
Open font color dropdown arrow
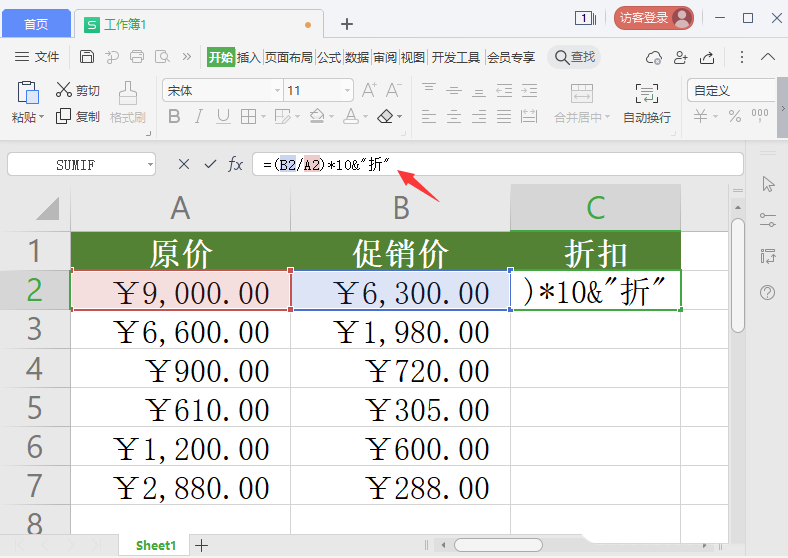[x=365, y=117]
